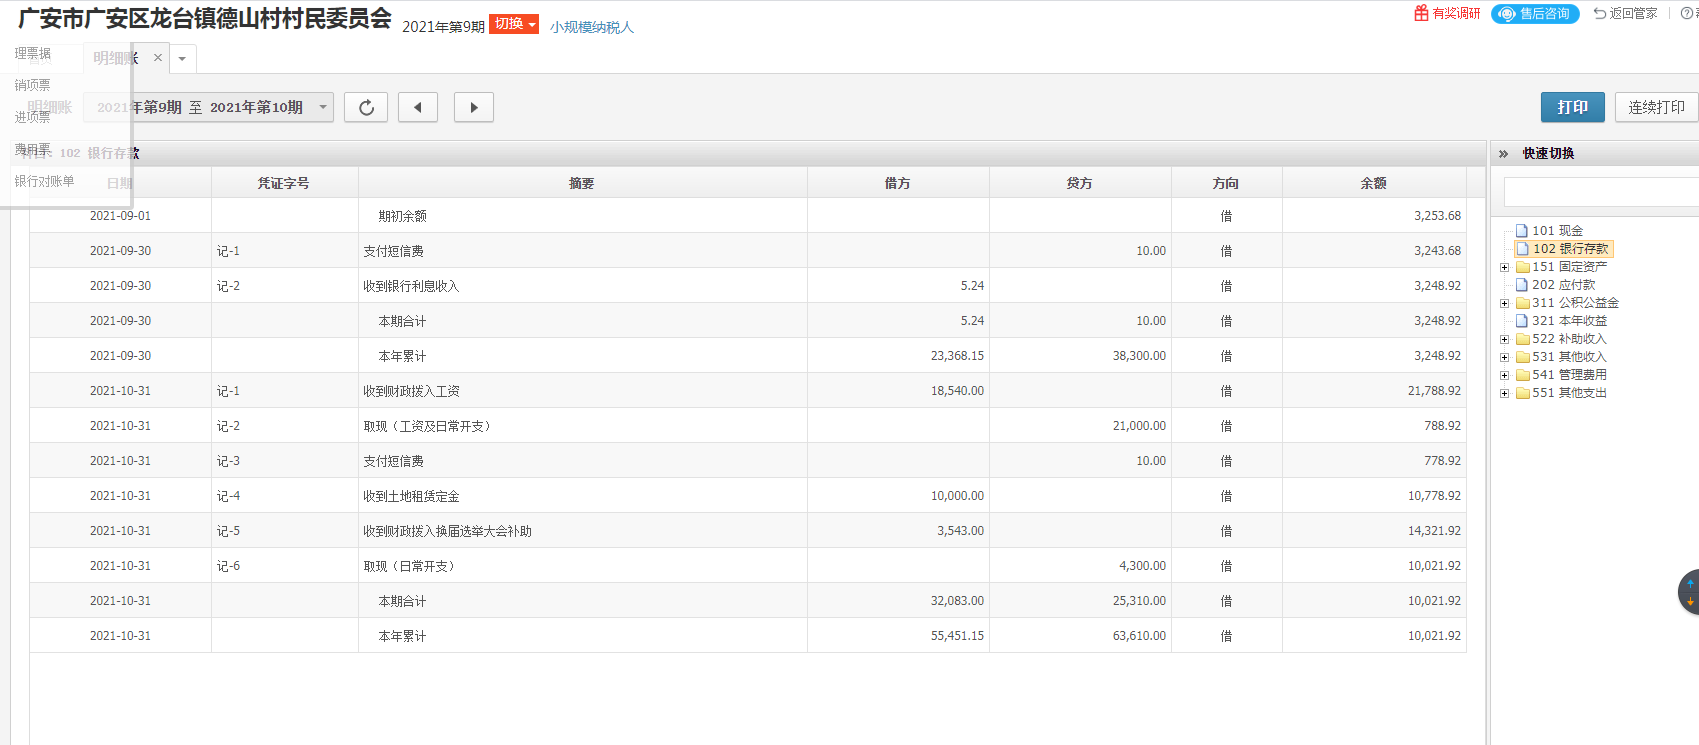Image resolution: width=1699 pixels, height=745 pixels.
Task: Click the 凭证字号 column header
Action: (284, 183)
